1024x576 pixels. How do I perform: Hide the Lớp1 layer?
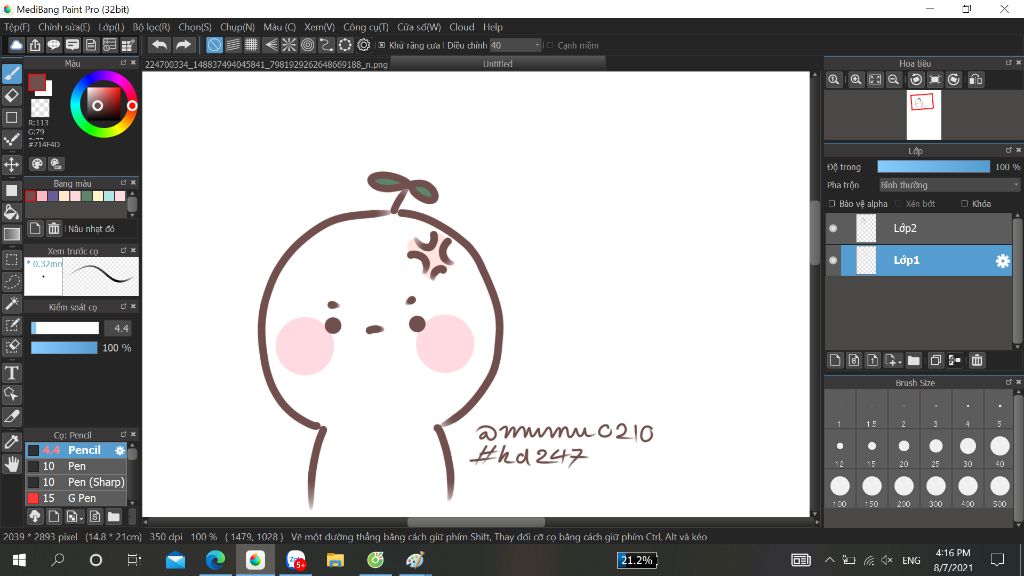833,260
